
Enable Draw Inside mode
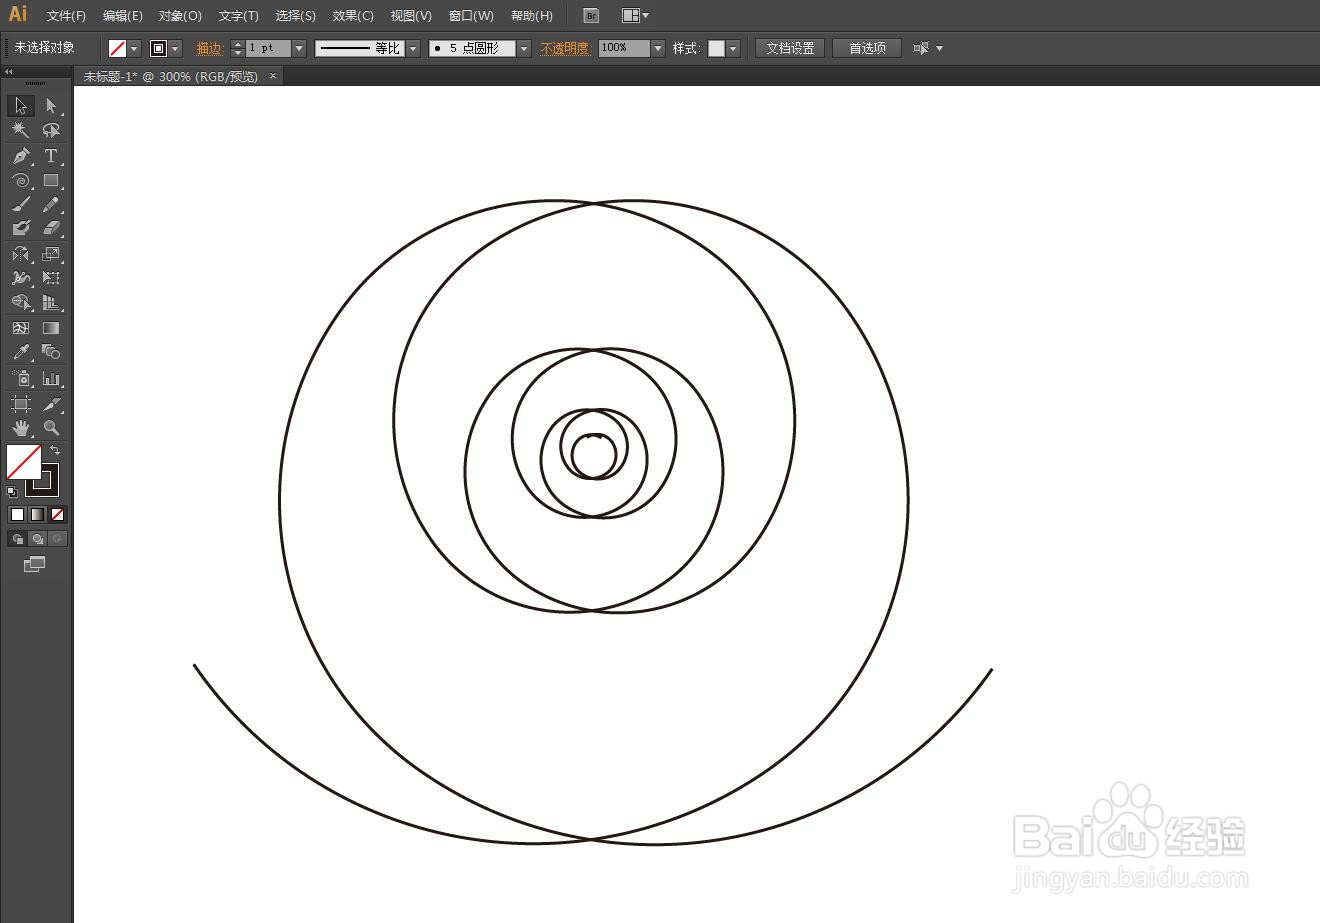click(x=57, y=539)
